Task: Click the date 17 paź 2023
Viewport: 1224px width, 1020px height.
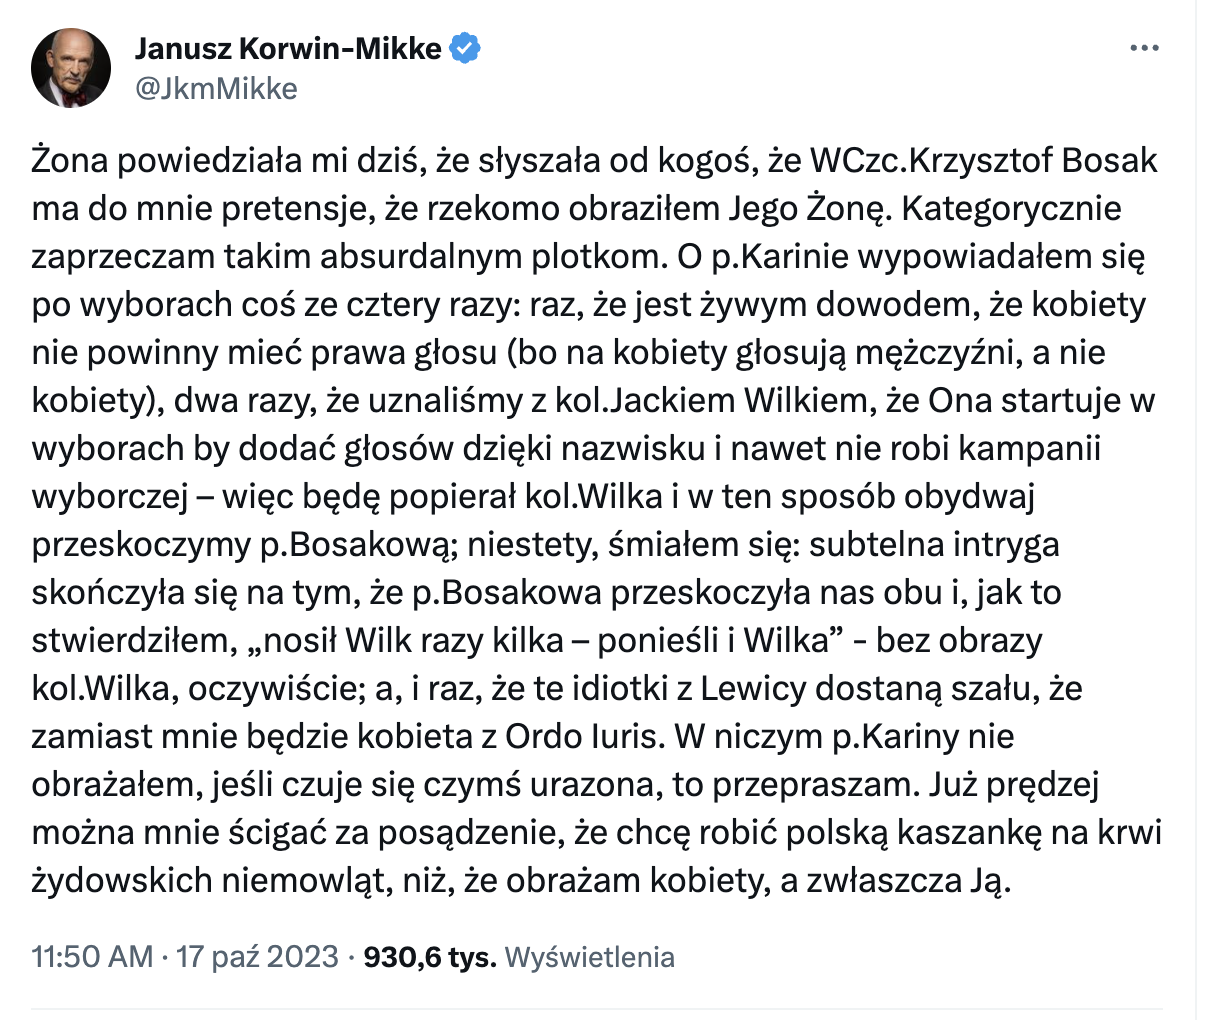Action: (x=258, y=957)
